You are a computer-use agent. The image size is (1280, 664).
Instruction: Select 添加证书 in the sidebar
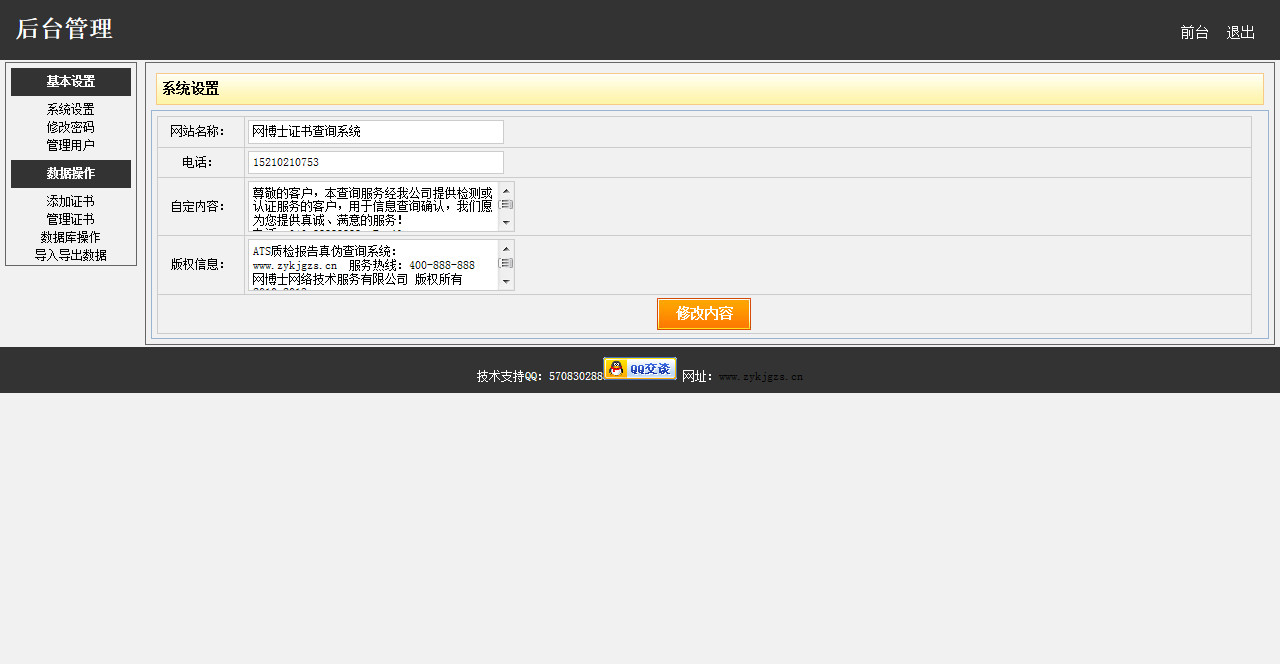click(70, 201)
